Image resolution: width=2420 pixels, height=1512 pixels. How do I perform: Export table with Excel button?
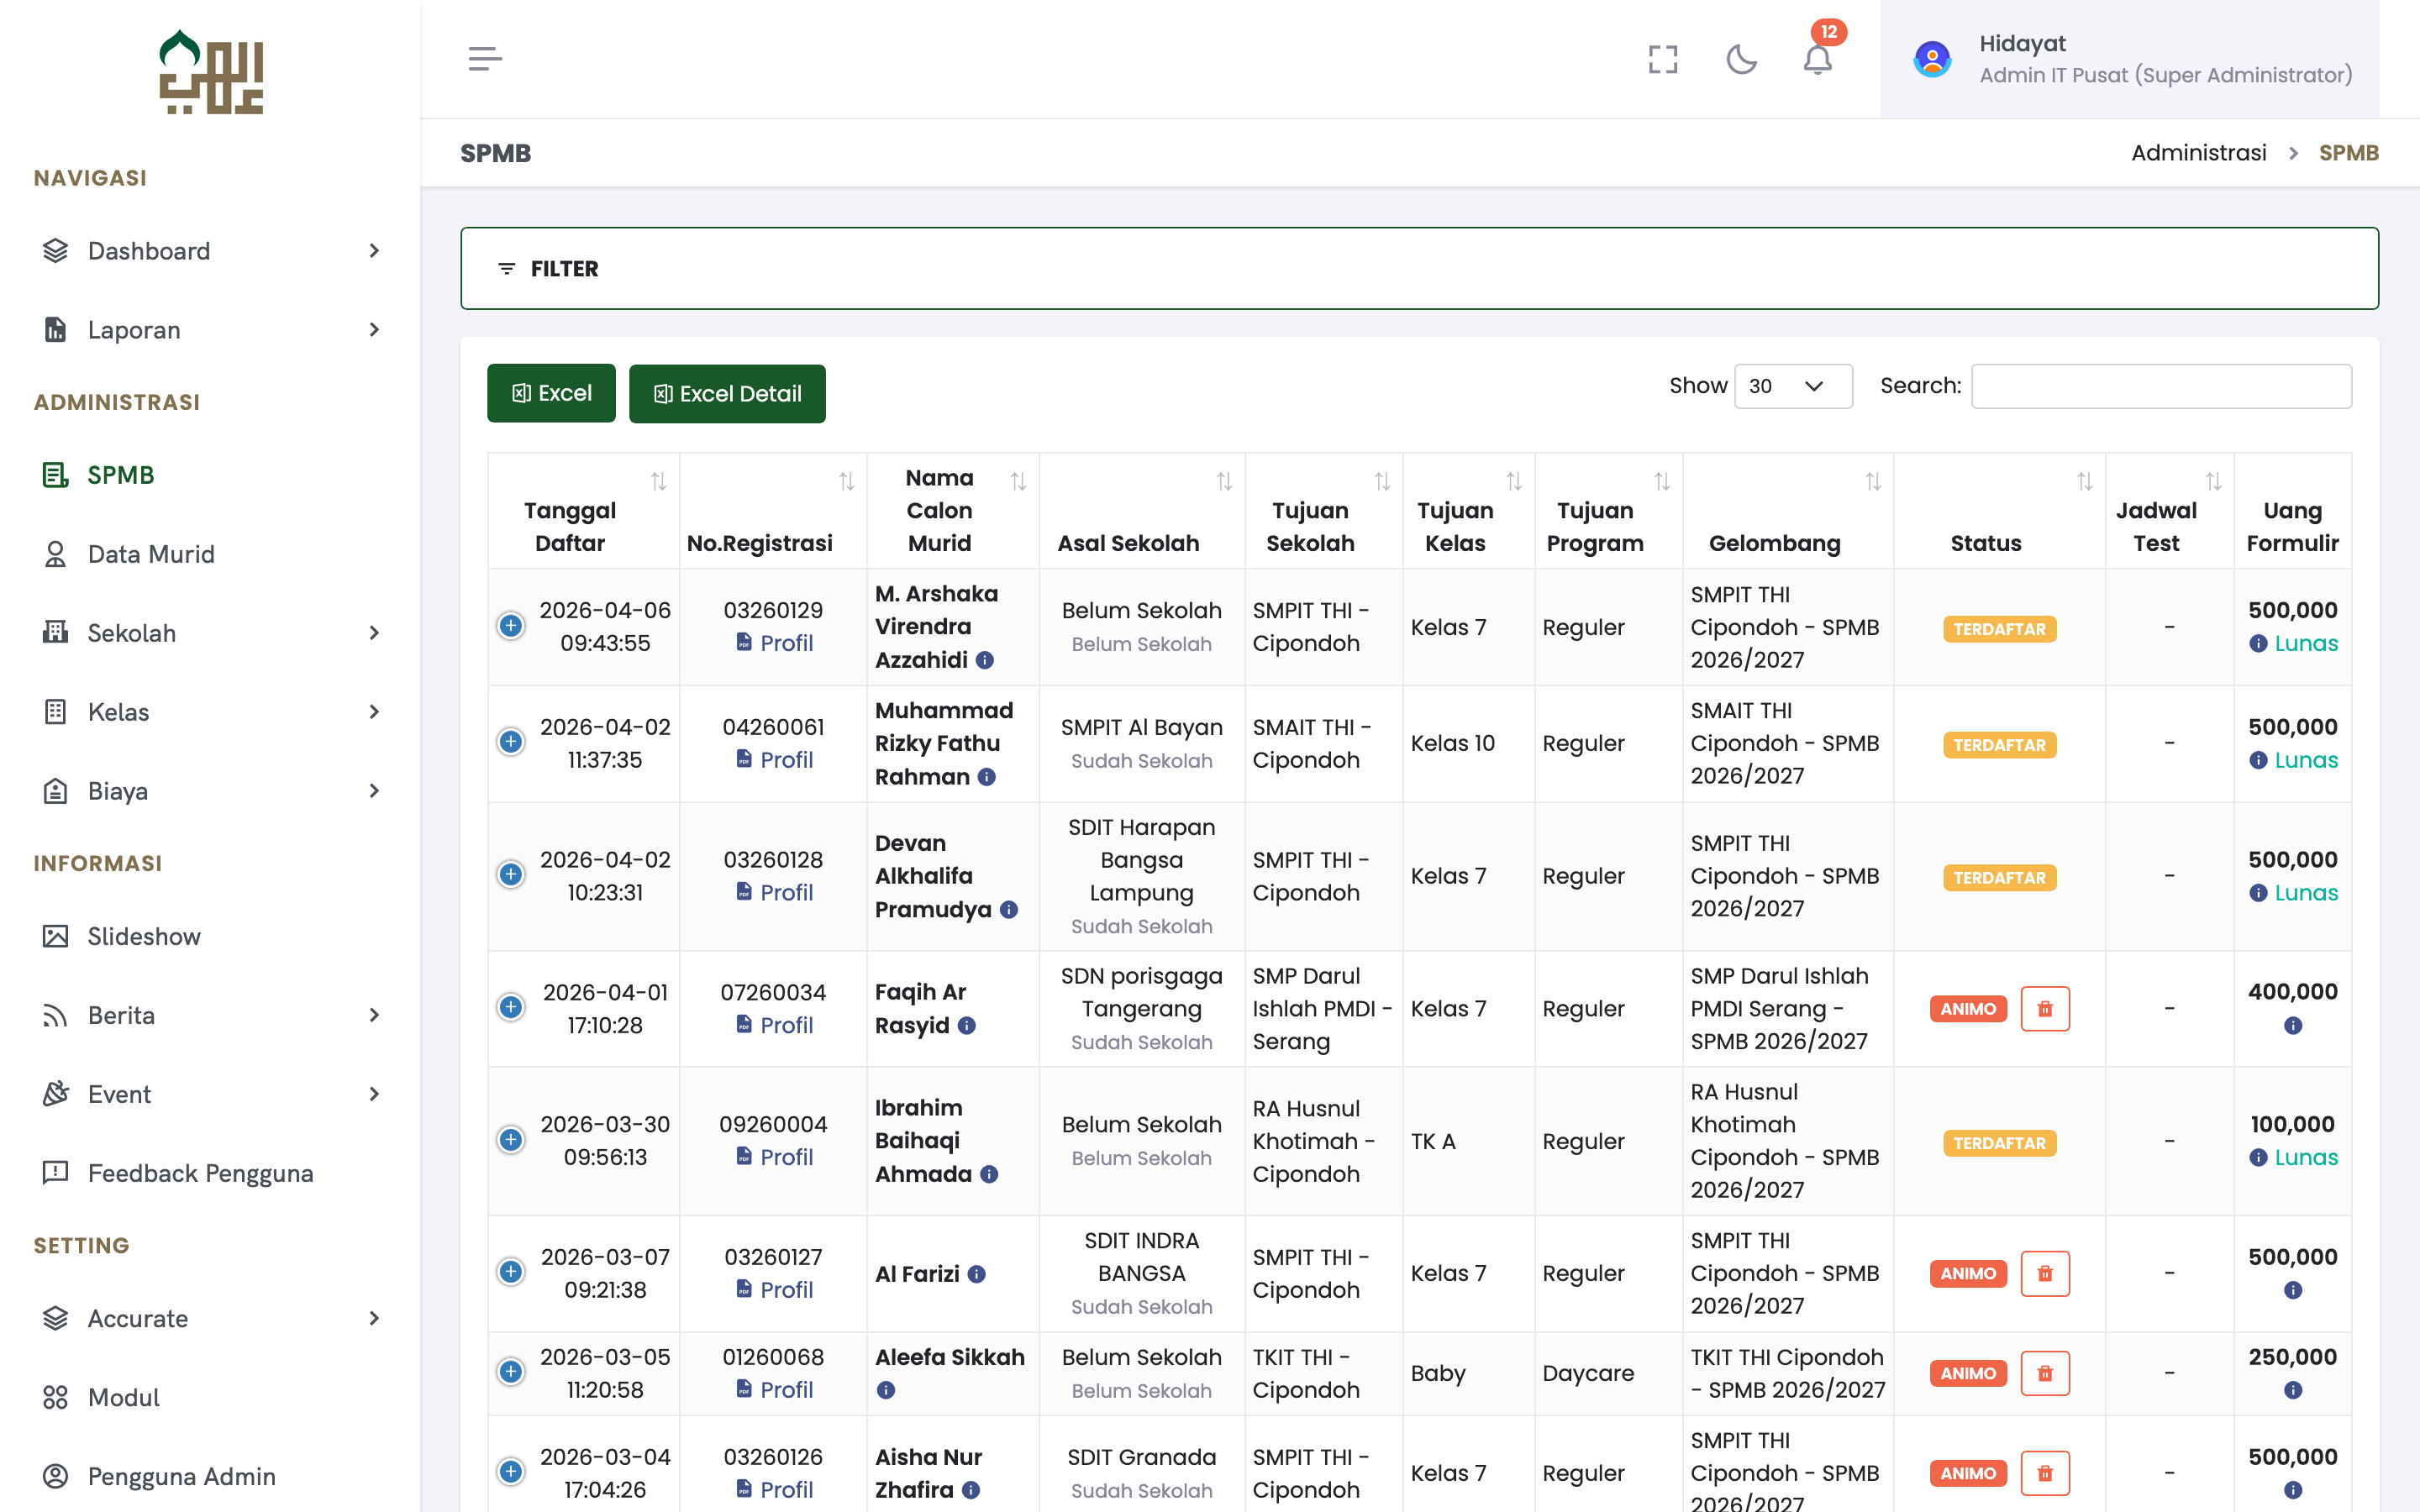click(551, 393)
